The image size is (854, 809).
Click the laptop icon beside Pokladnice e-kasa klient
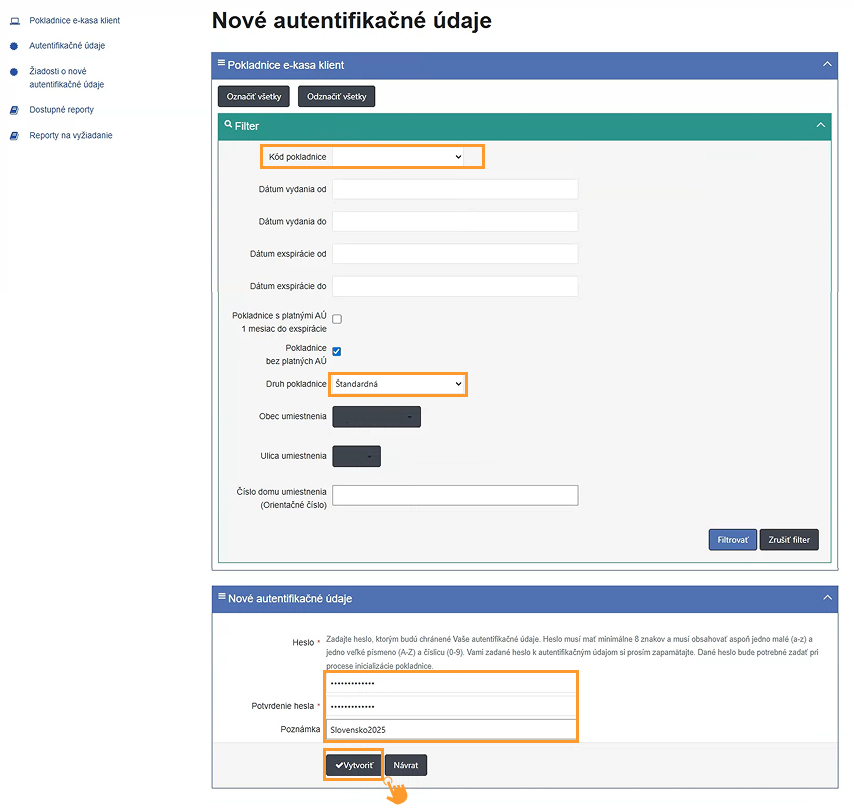pyautogui.click(x=14, y=20)
